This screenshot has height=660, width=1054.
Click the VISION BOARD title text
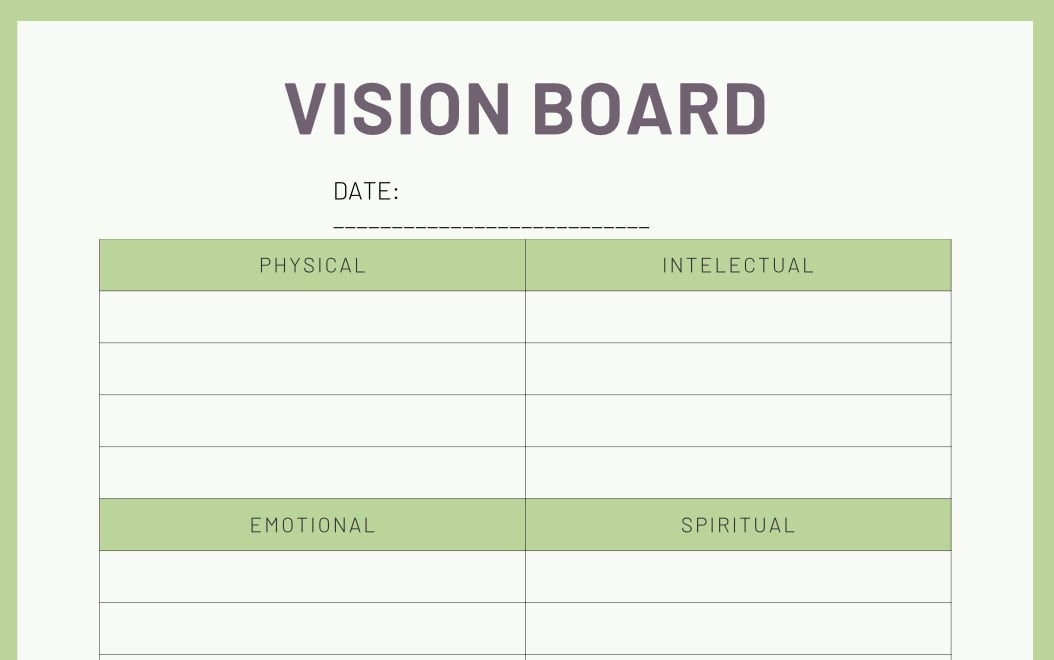click(x=526, y=108)
